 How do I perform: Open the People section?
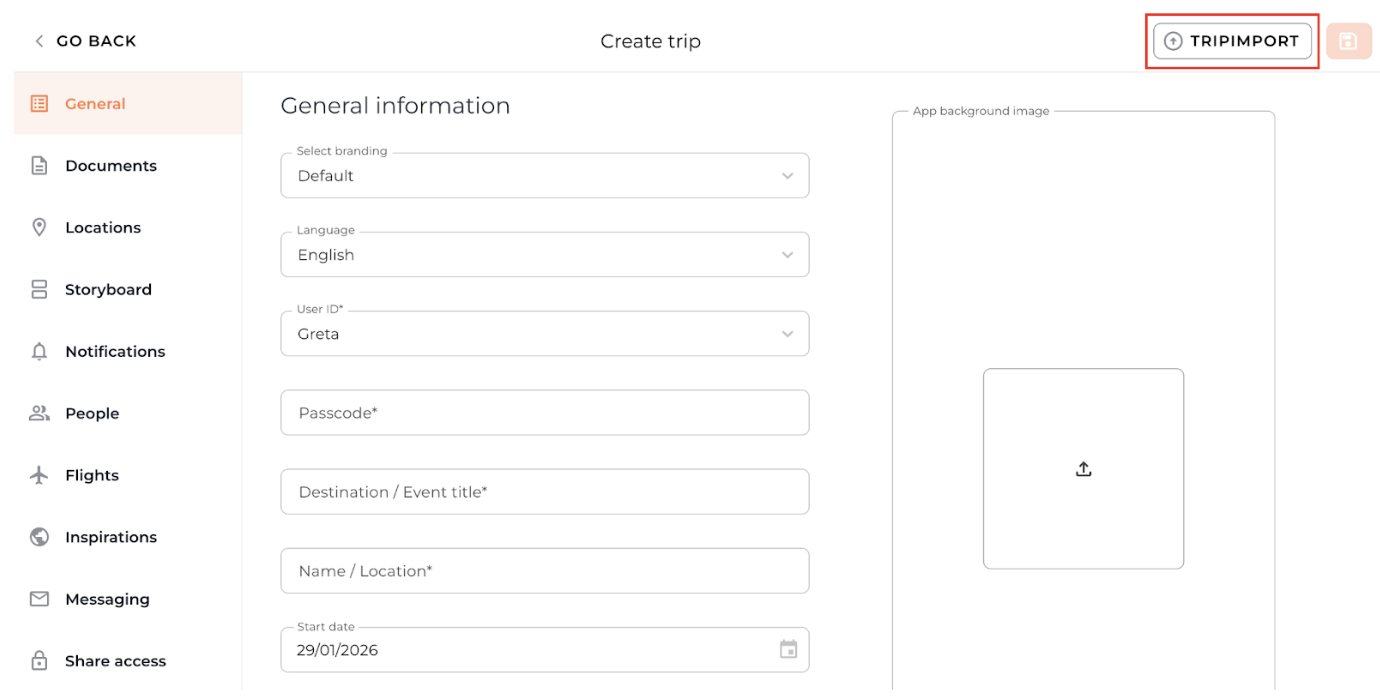[x=92, y=414]
